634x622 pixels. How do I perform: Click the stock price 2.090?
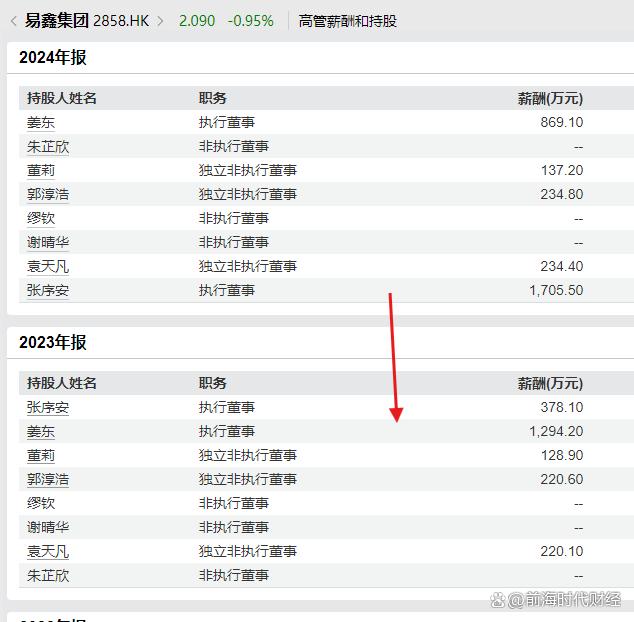pos(197,21)
